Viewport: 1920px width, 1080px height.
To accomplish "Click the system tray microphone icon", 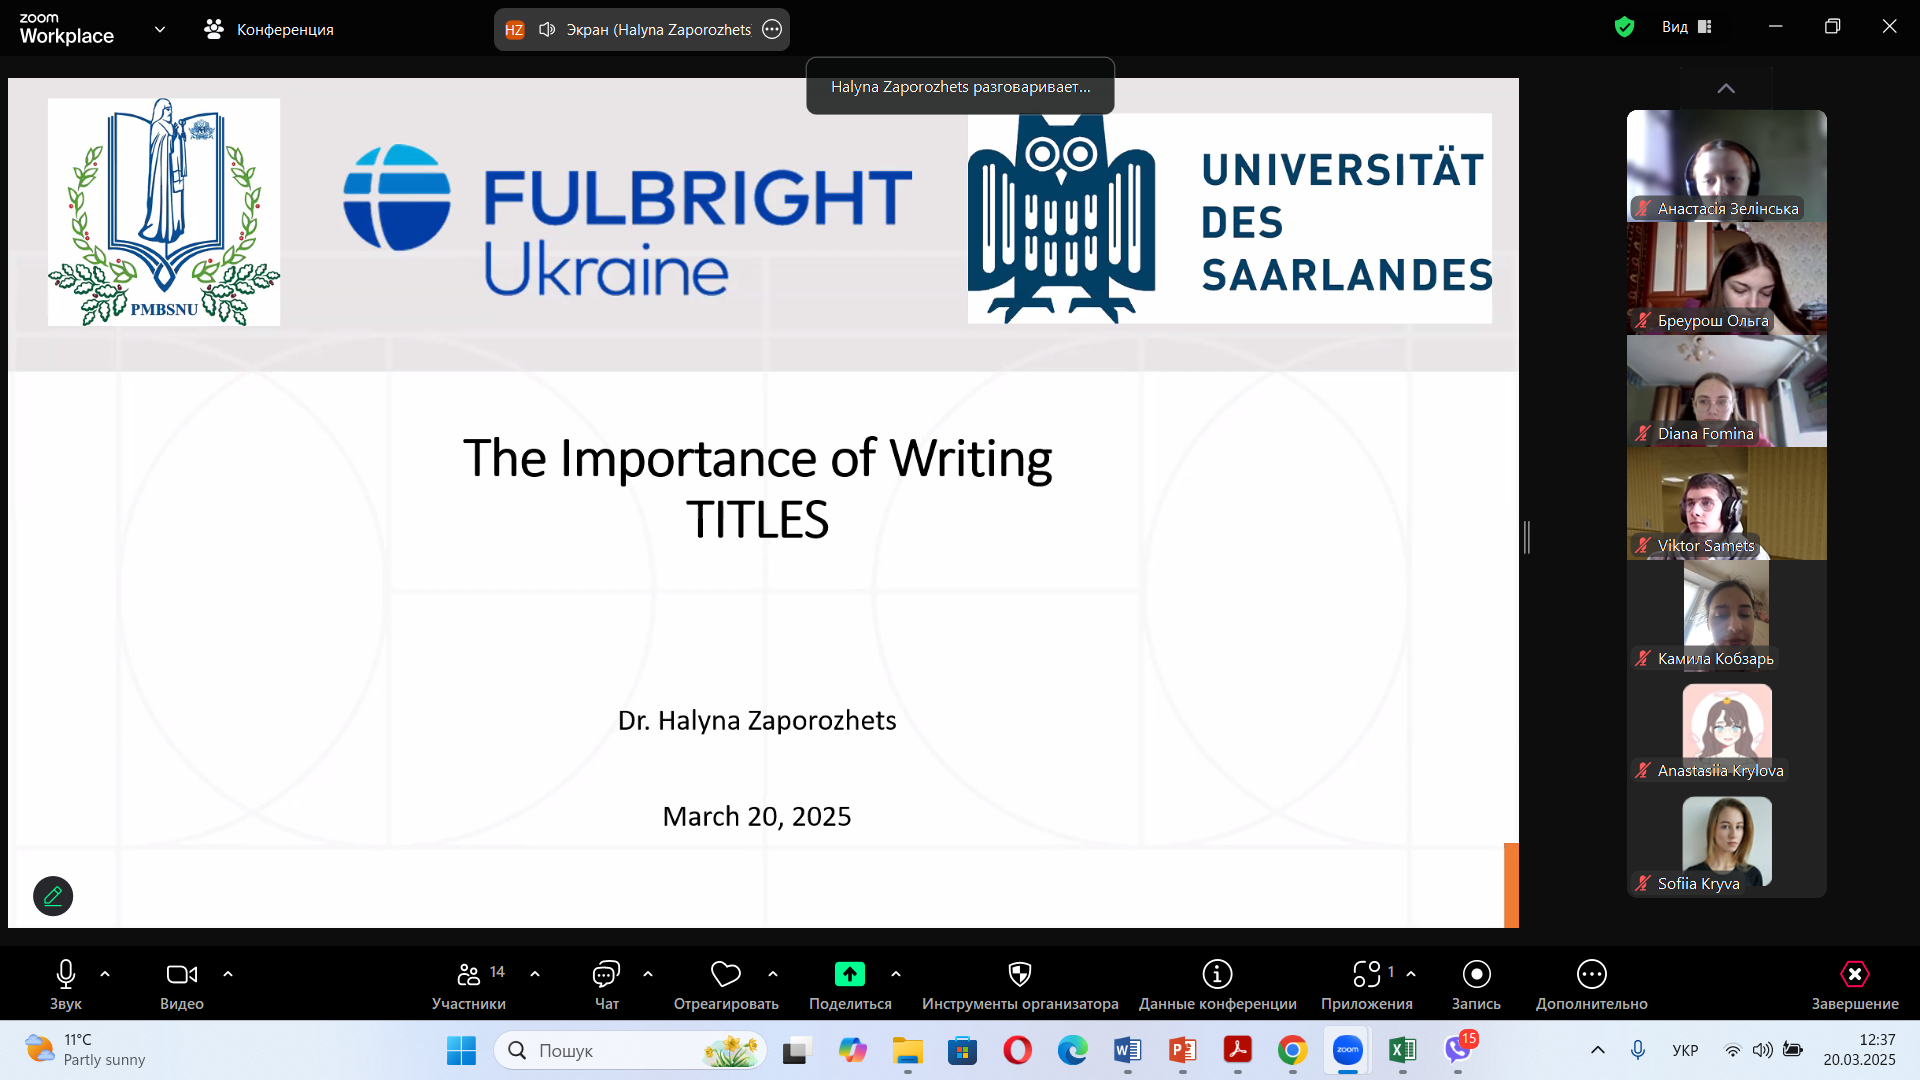I will 1638,1050.
